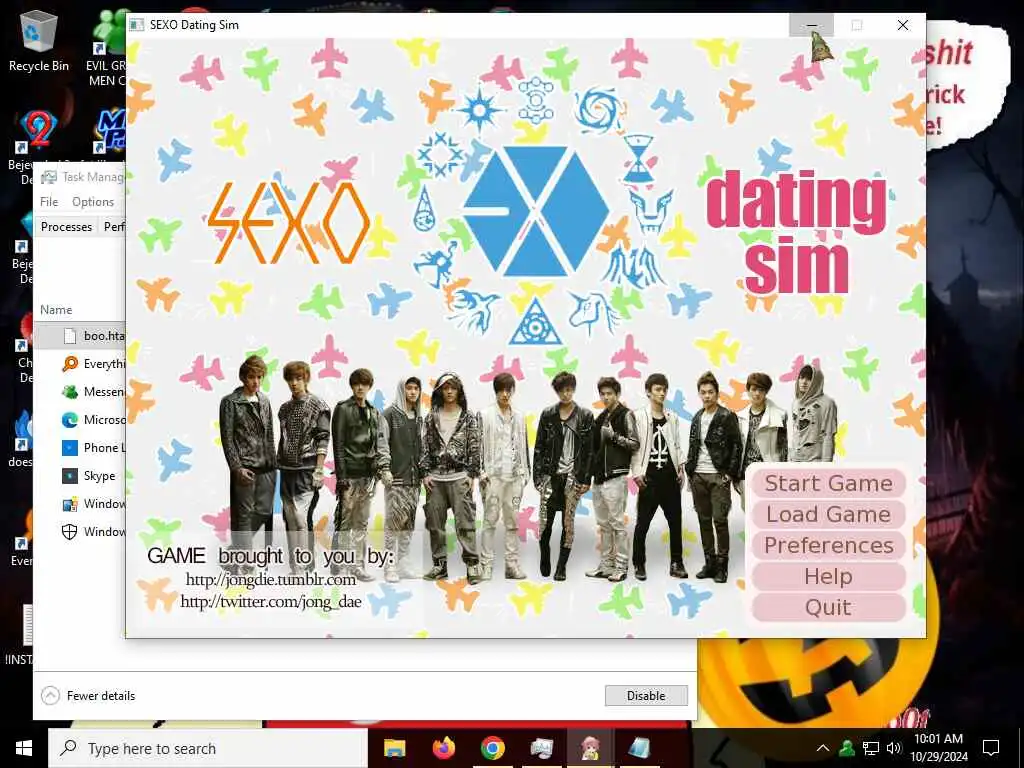Screen dimensions: 1024x768
Task: Open the EVIL GREEN MEN desktop shortcut
Action: pos(106,47)
